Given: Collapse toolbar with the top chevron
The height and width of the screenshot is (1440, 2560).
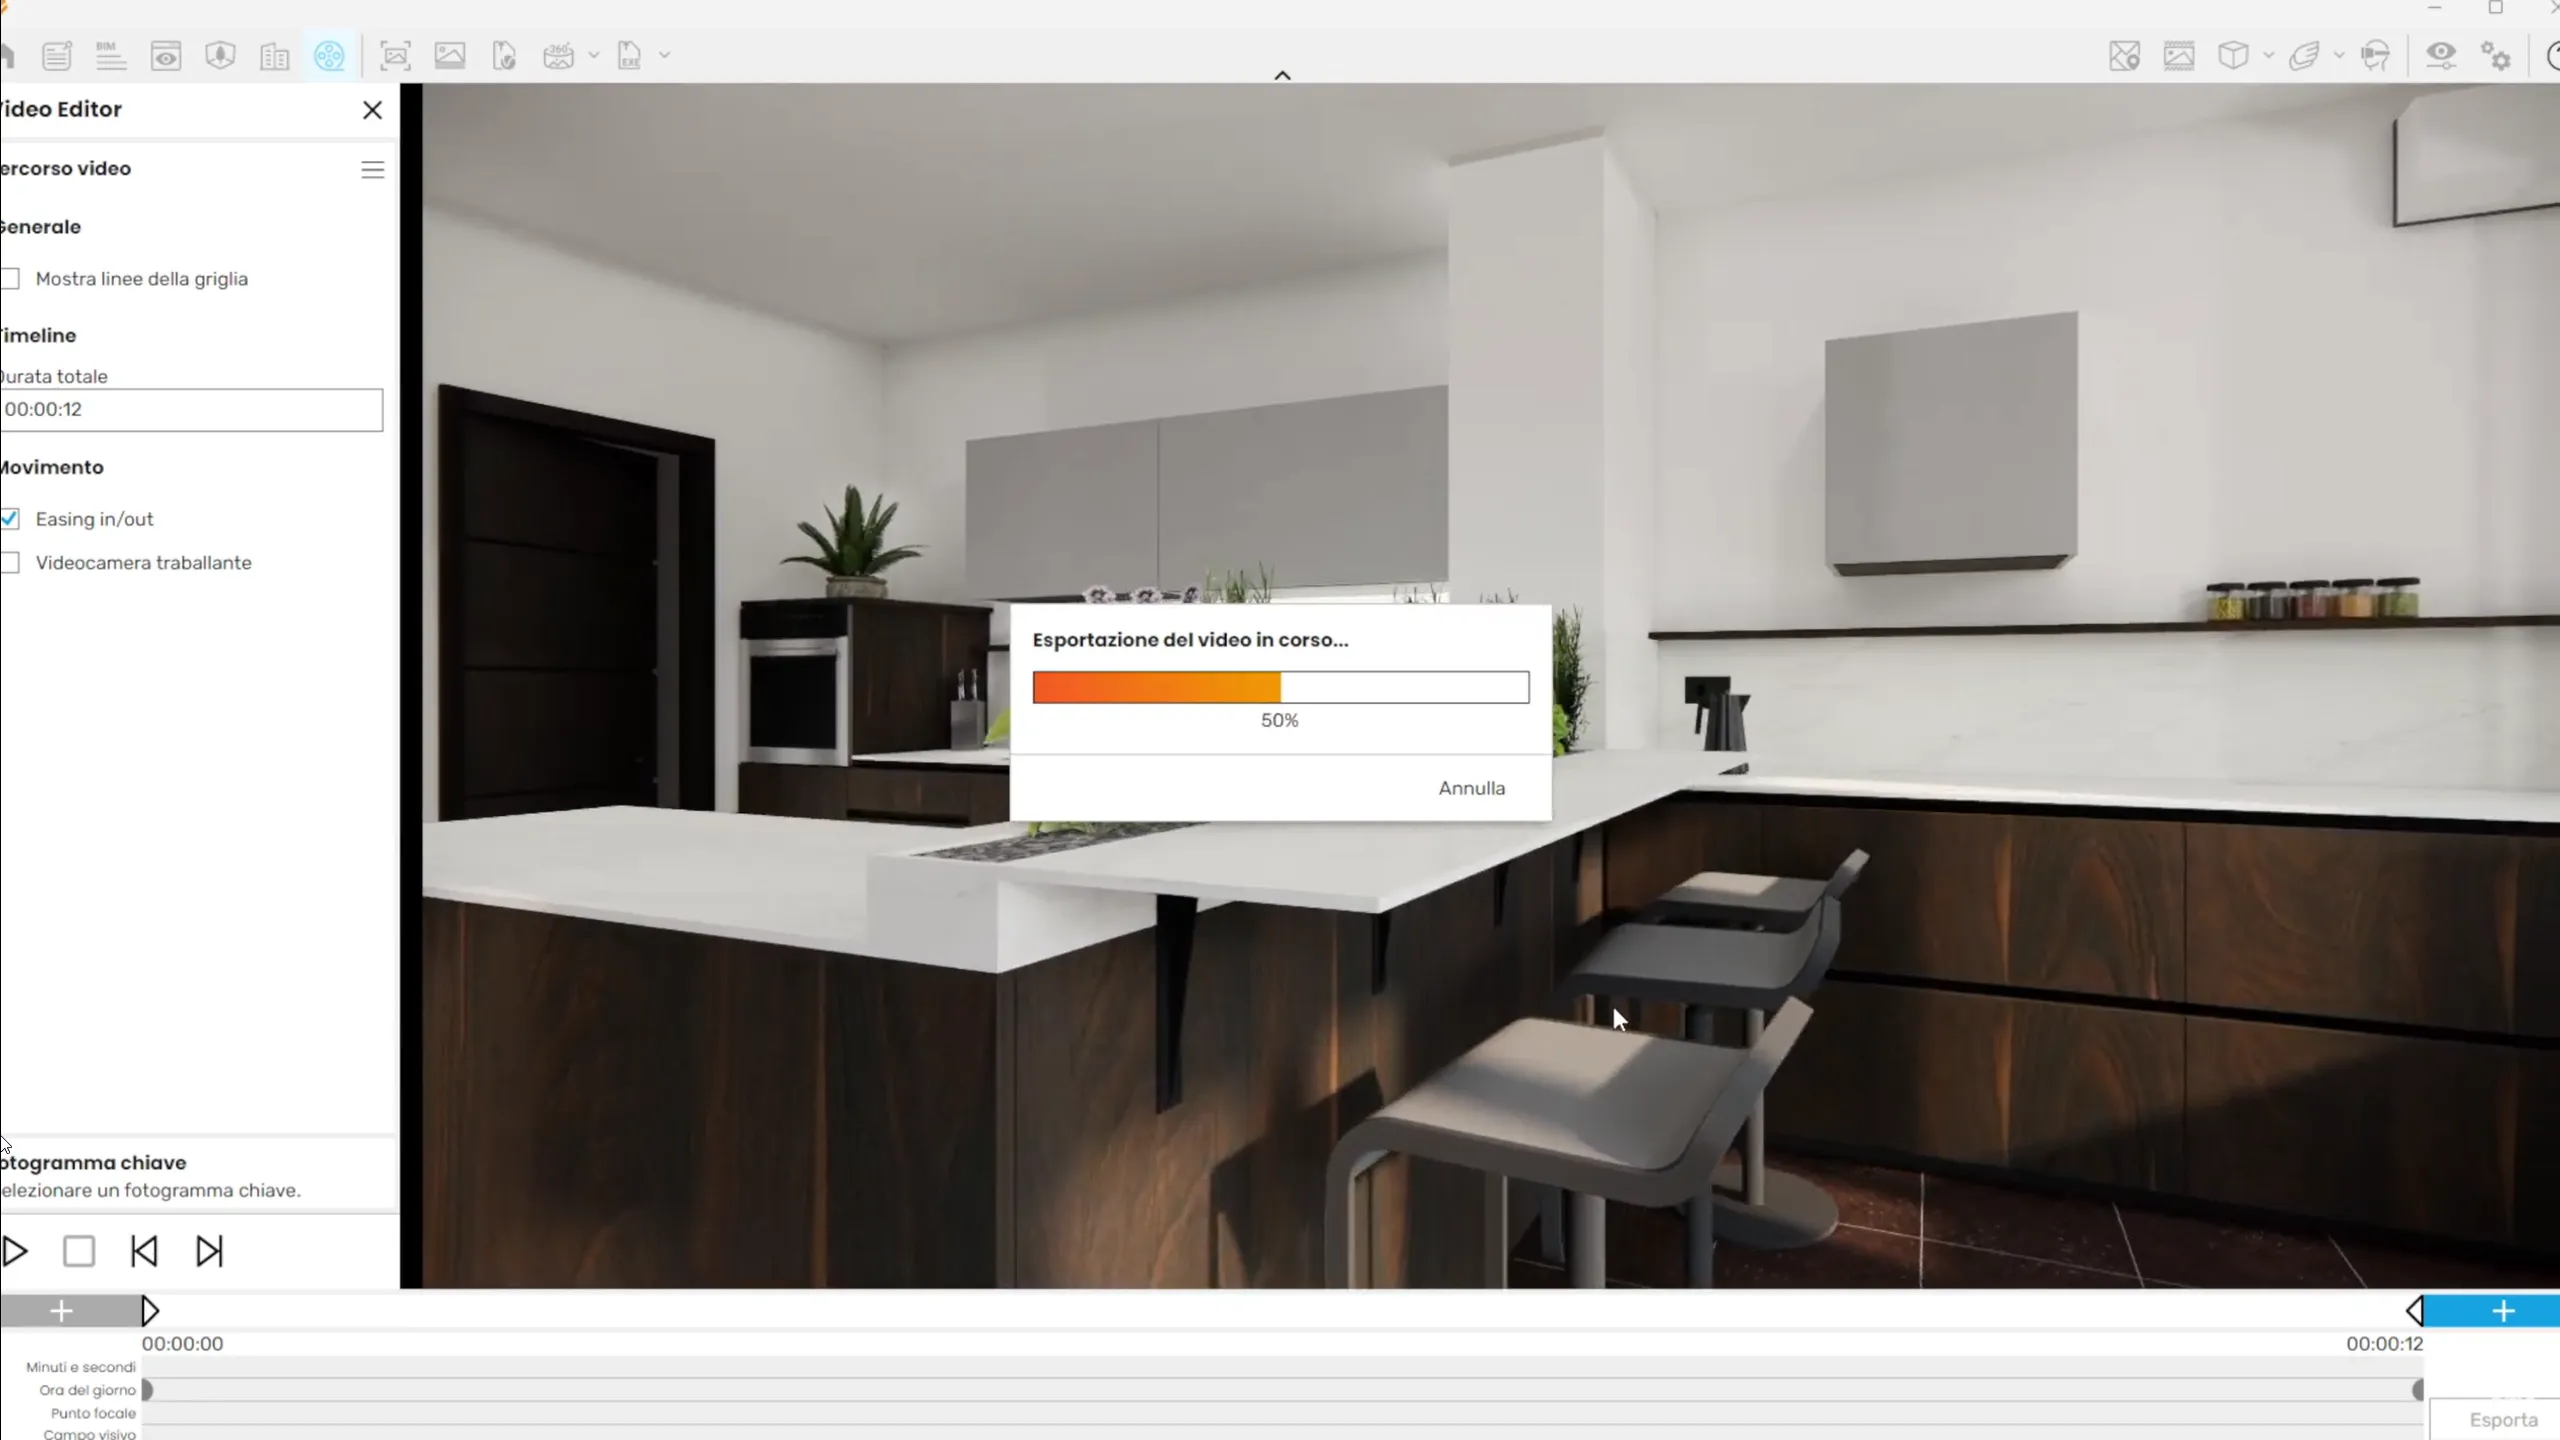Looking at the screenshot, I should [1282, 75].
